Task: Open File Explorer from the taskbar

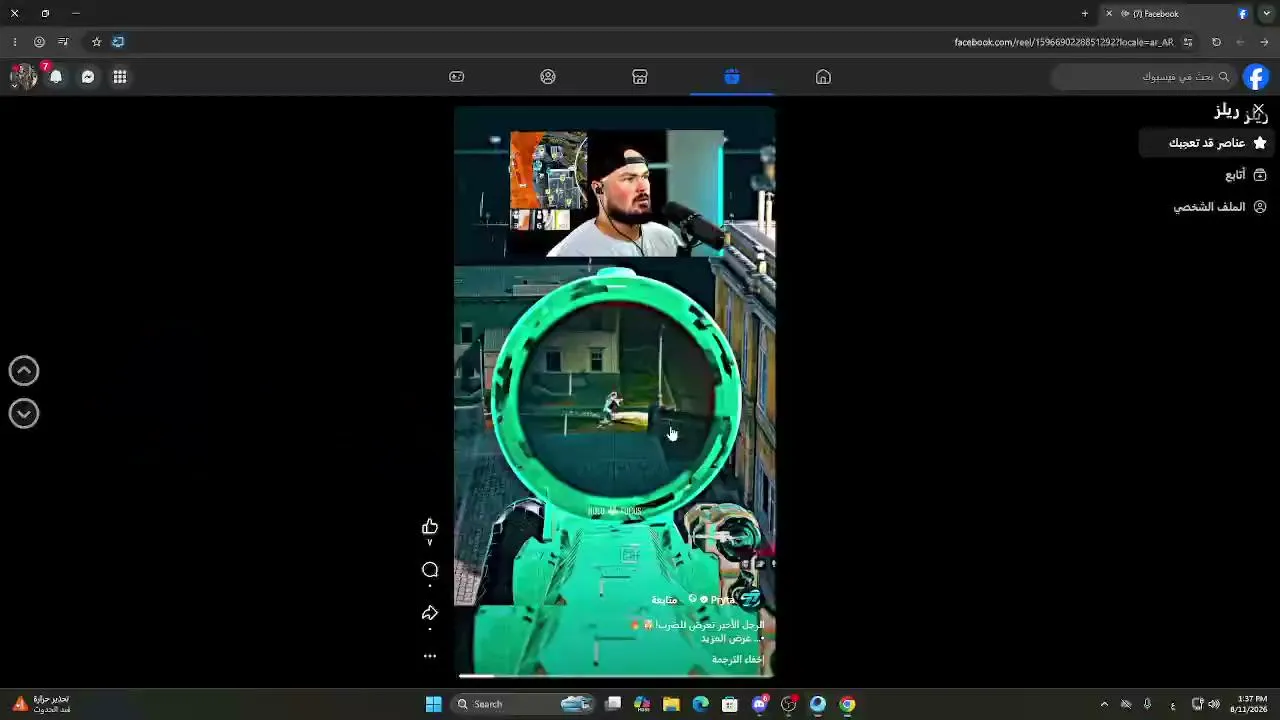Action: [x=671, y=704]
